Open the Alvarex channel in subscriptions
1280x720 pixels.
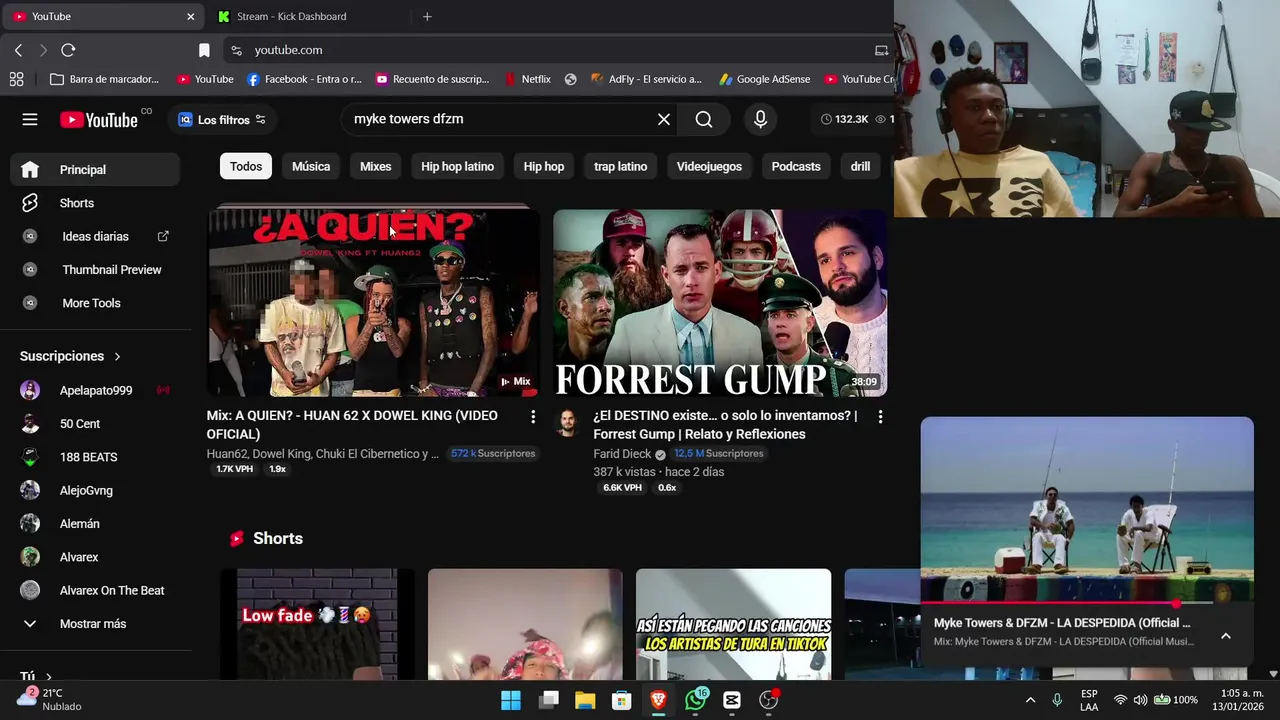pos(95,557)
